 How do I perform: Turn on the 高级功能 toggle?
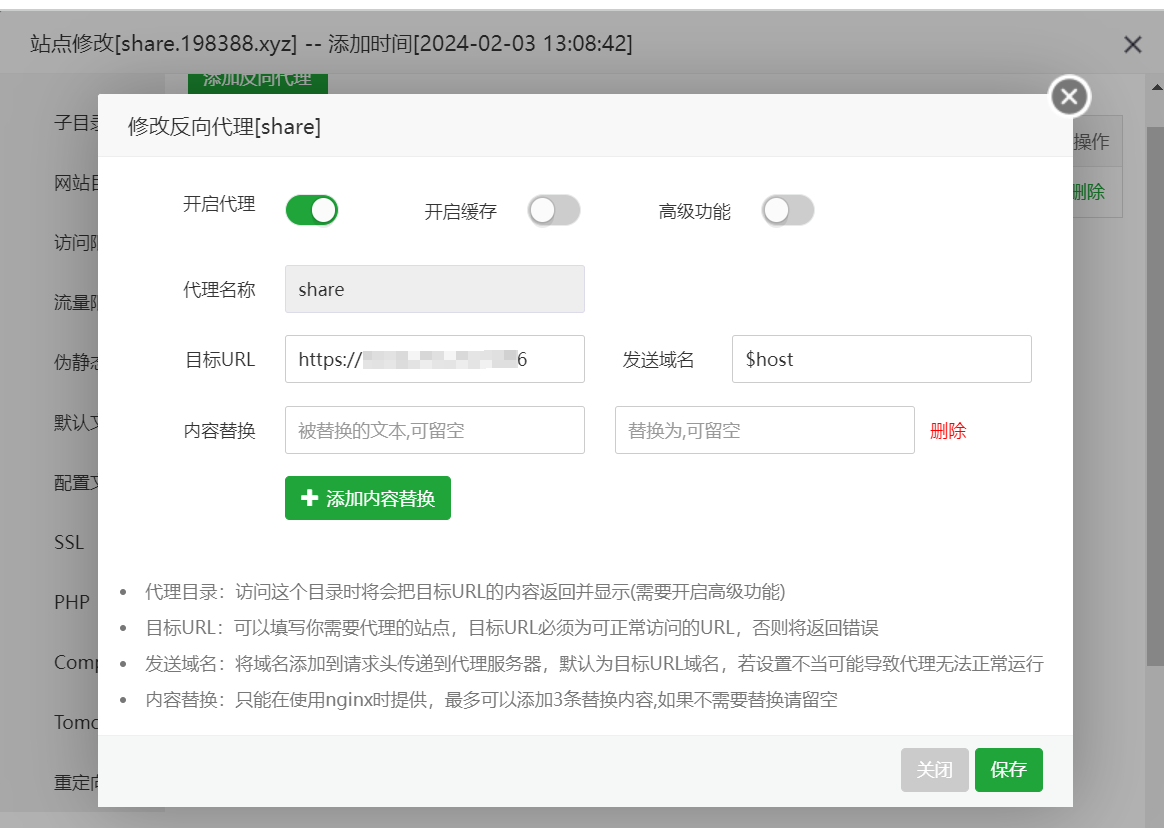click(x=788, y=210)
